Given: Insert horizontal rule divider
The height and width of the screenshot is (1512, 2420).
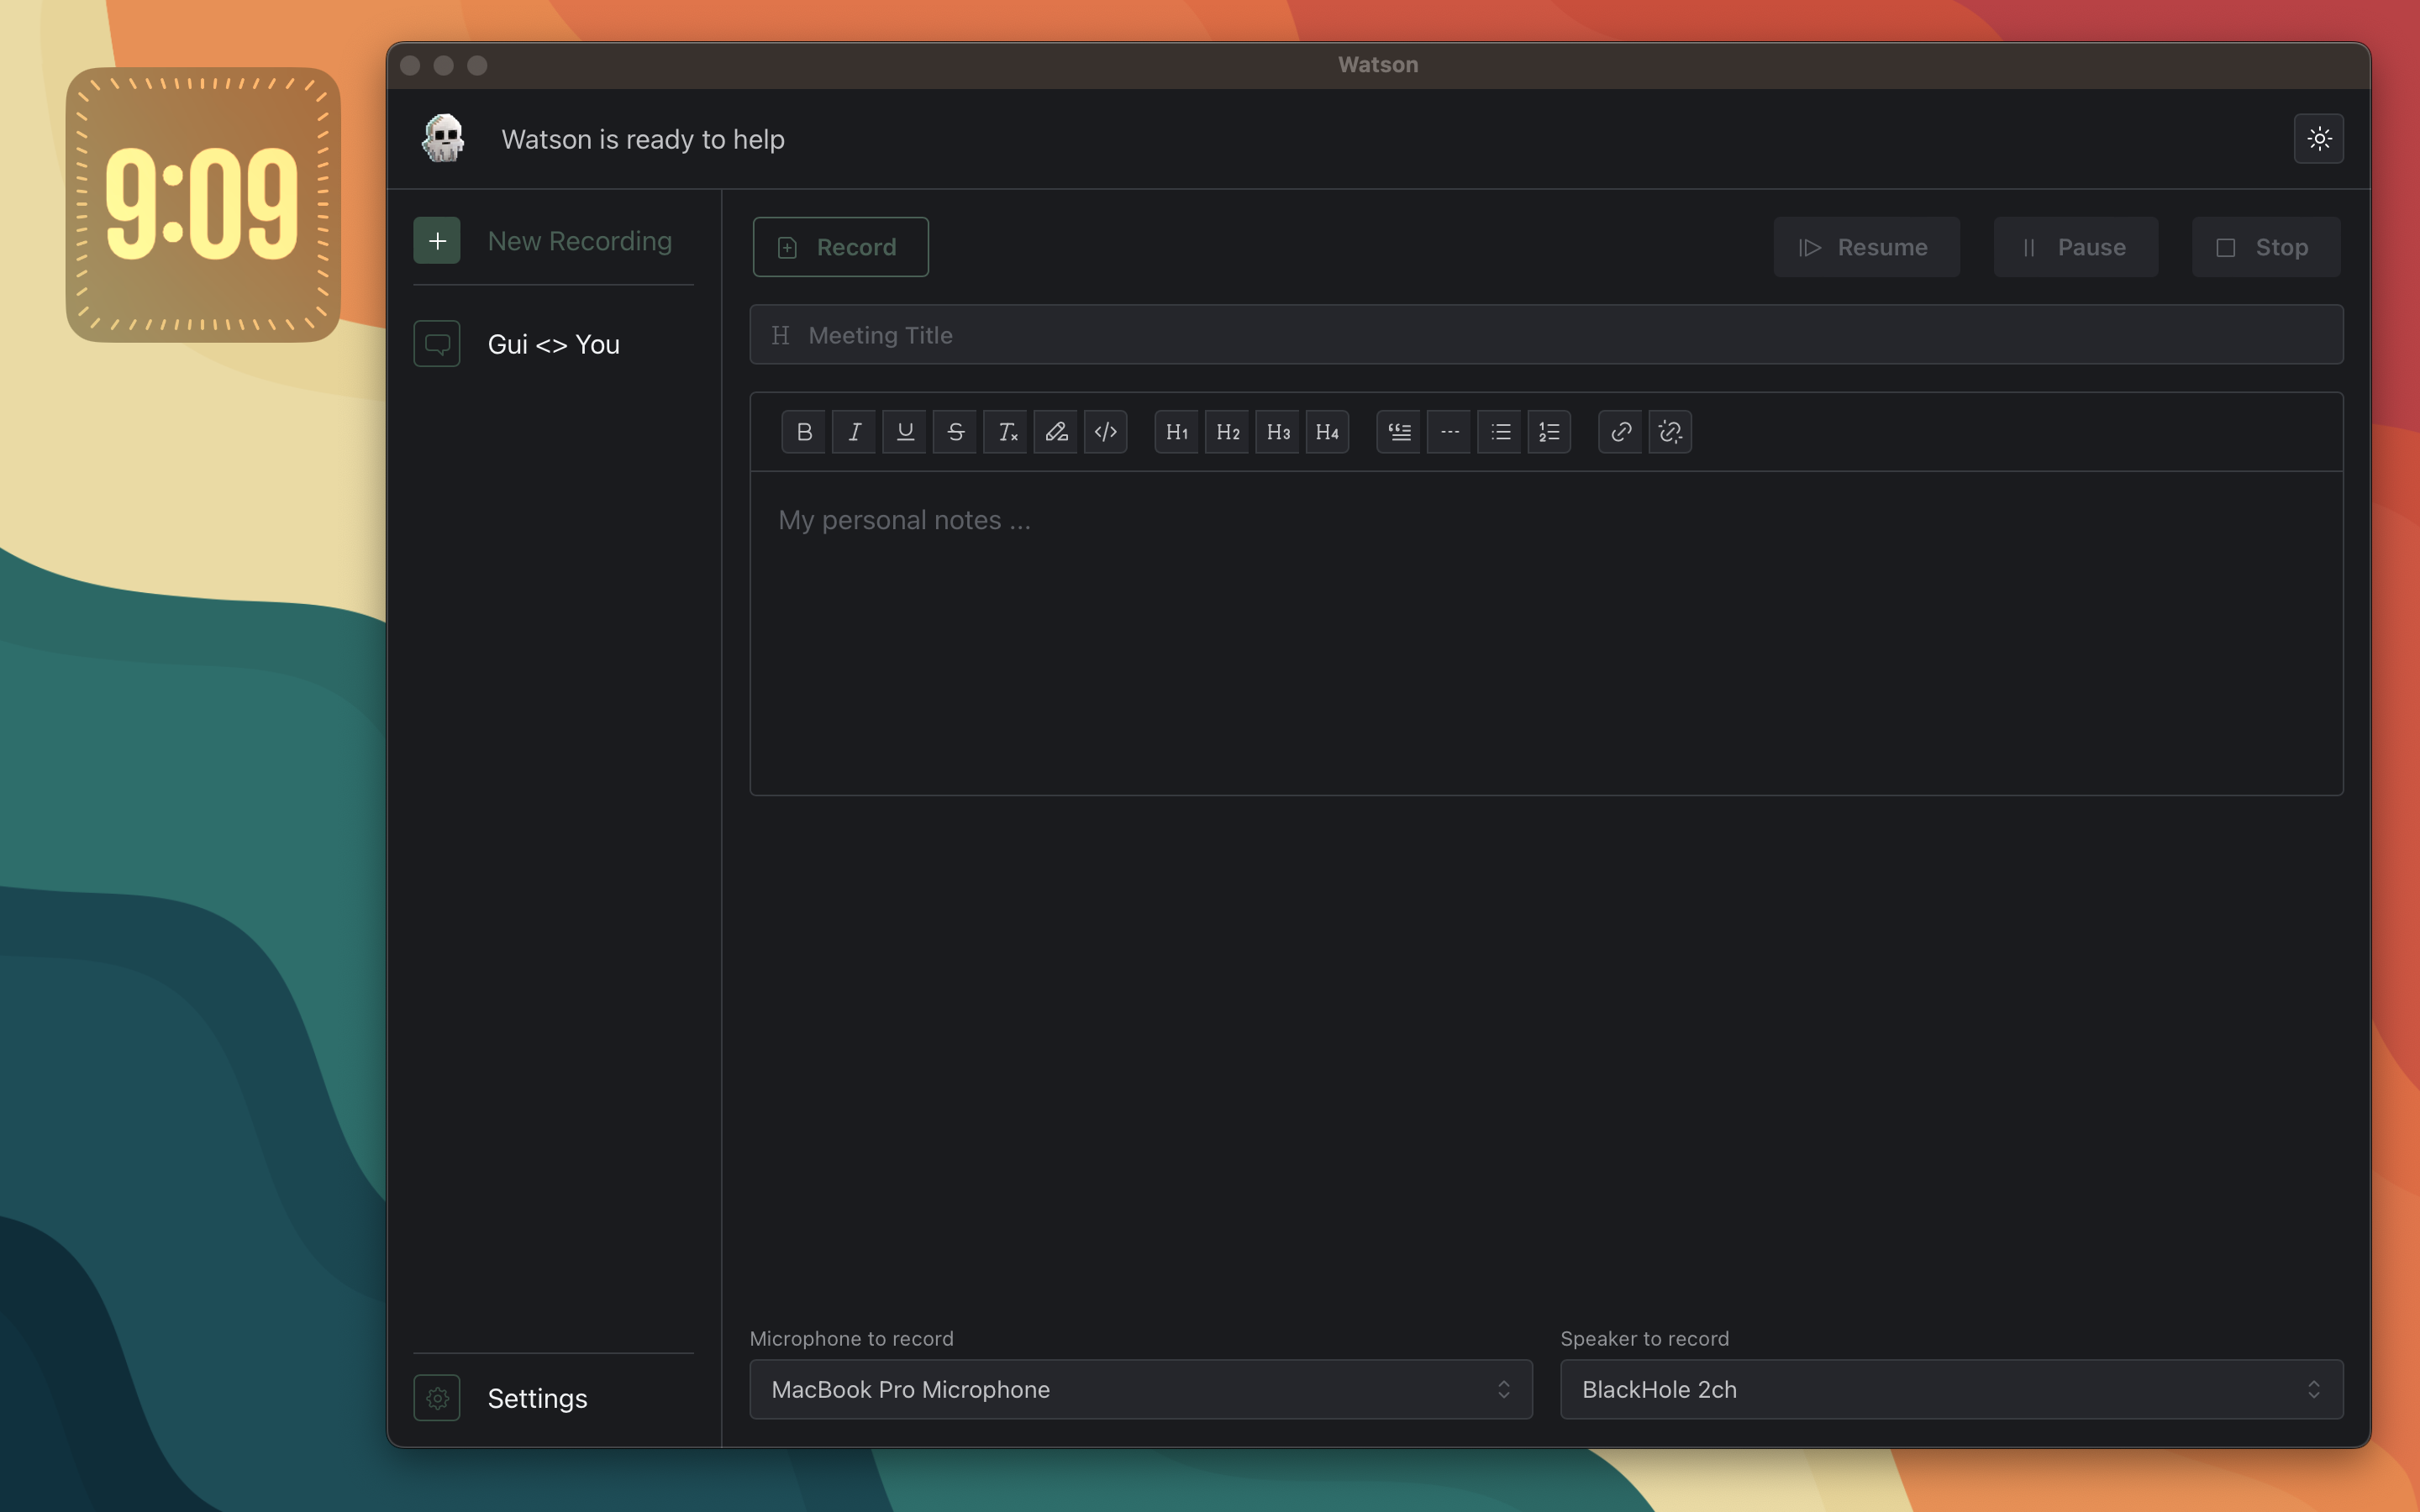Looking at the screenshot, I should pyautogui.click(x=1449, y=432).
